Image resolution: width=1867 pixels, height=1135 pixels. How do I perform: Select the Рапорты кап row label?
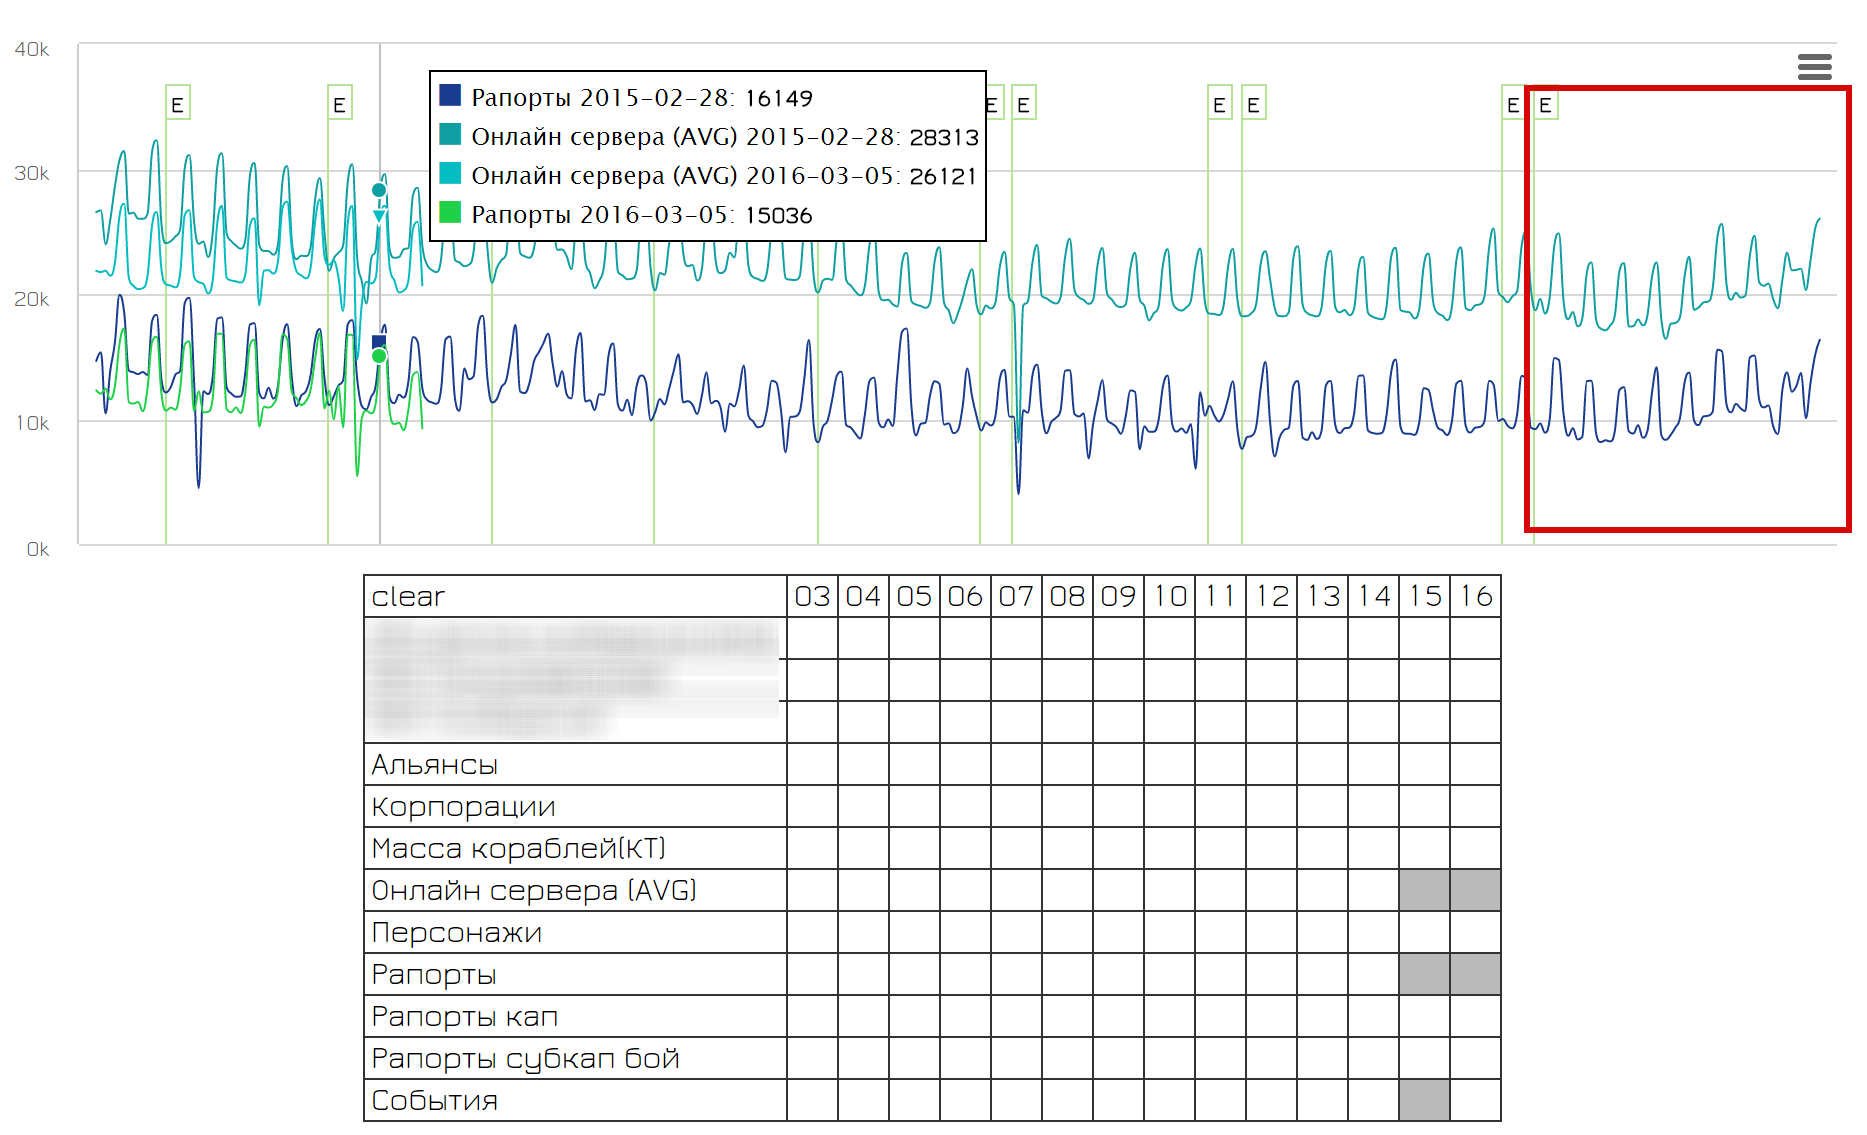[x=575, y=1016]
